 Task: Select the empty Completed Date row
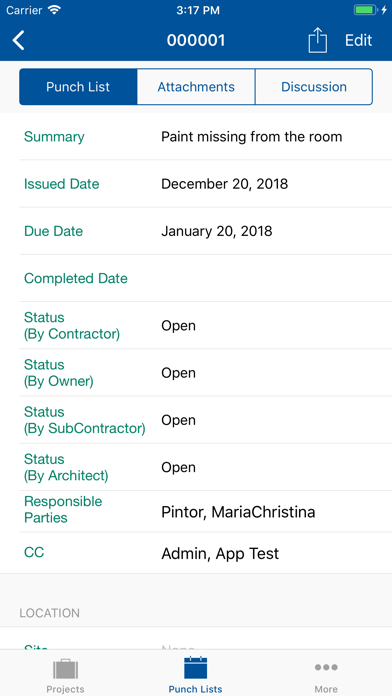pos(206,278)
